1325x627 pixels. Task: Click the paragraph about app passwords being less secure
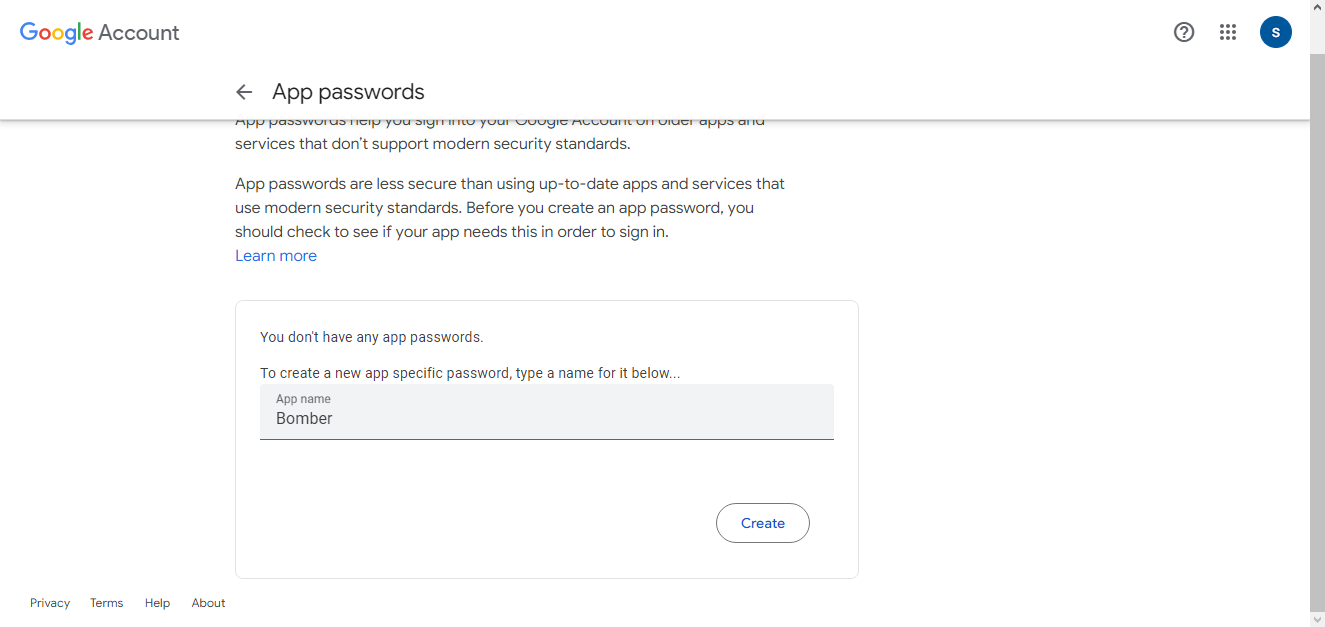(509, 208)
